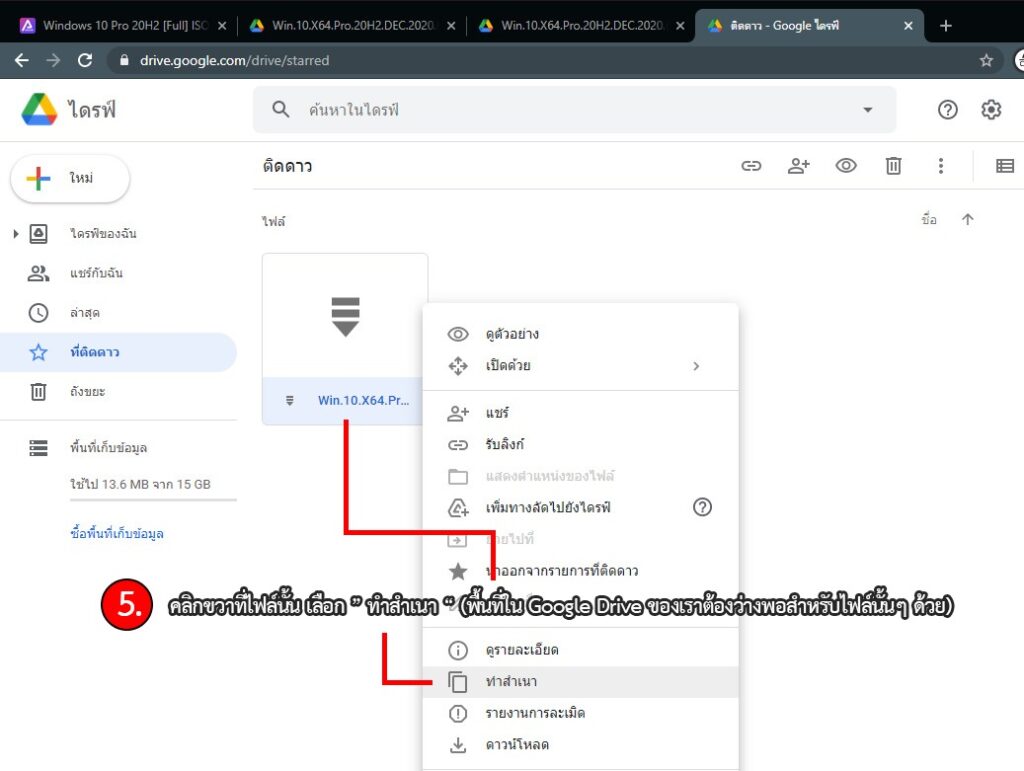Viewport: 1024px width, 771px height.
Task: Choose ดูรายละเอียด view details in context menu
Action: point(581,650)
